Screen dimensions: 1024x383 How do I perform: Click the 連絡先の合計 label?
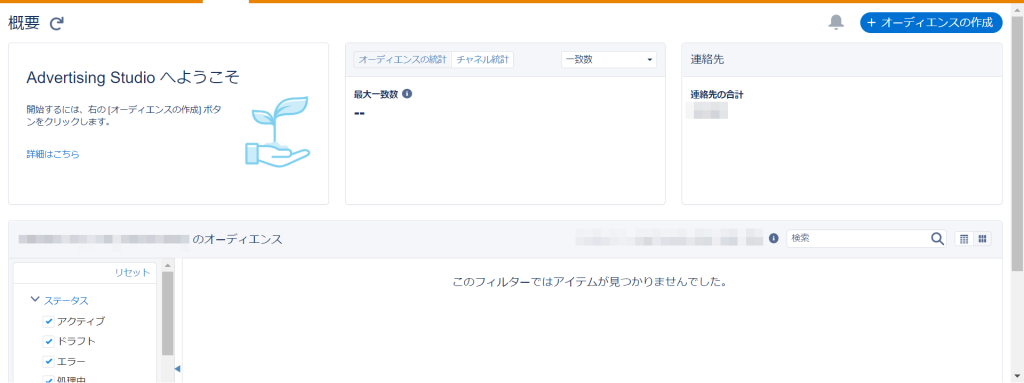[717, 95]
